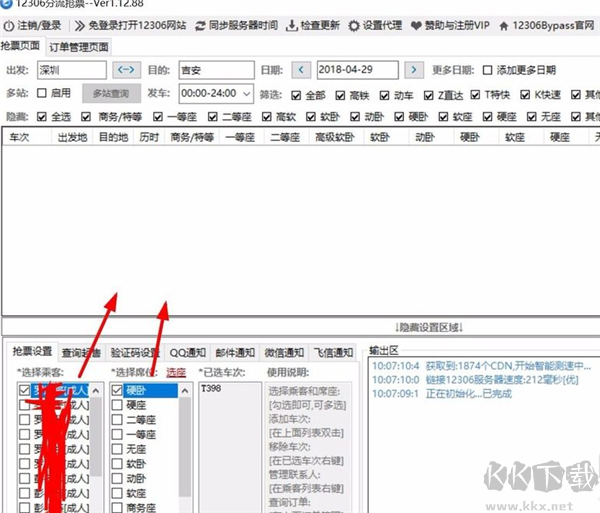Click the sync server time icon
600x513 pixels.
200,26
